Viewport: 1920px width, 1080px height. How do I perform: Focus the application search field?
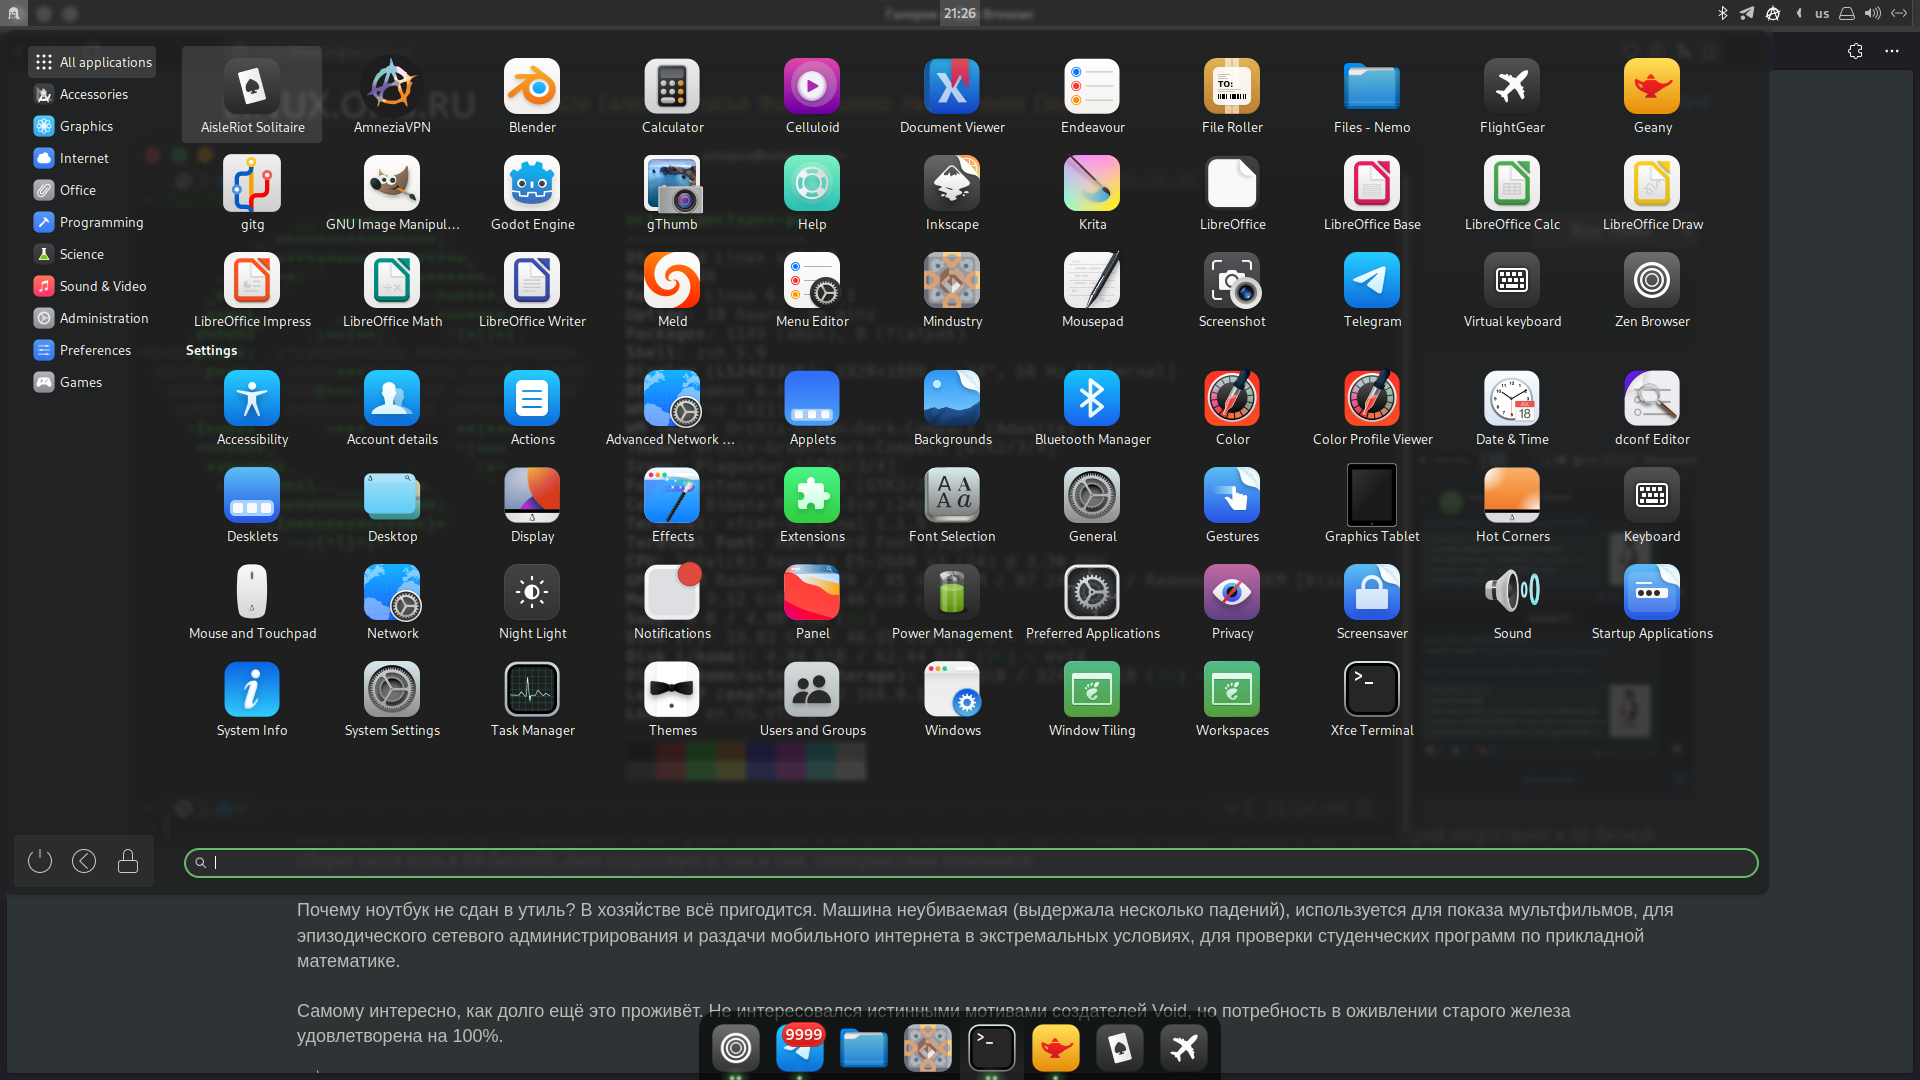tap(970, 863)
